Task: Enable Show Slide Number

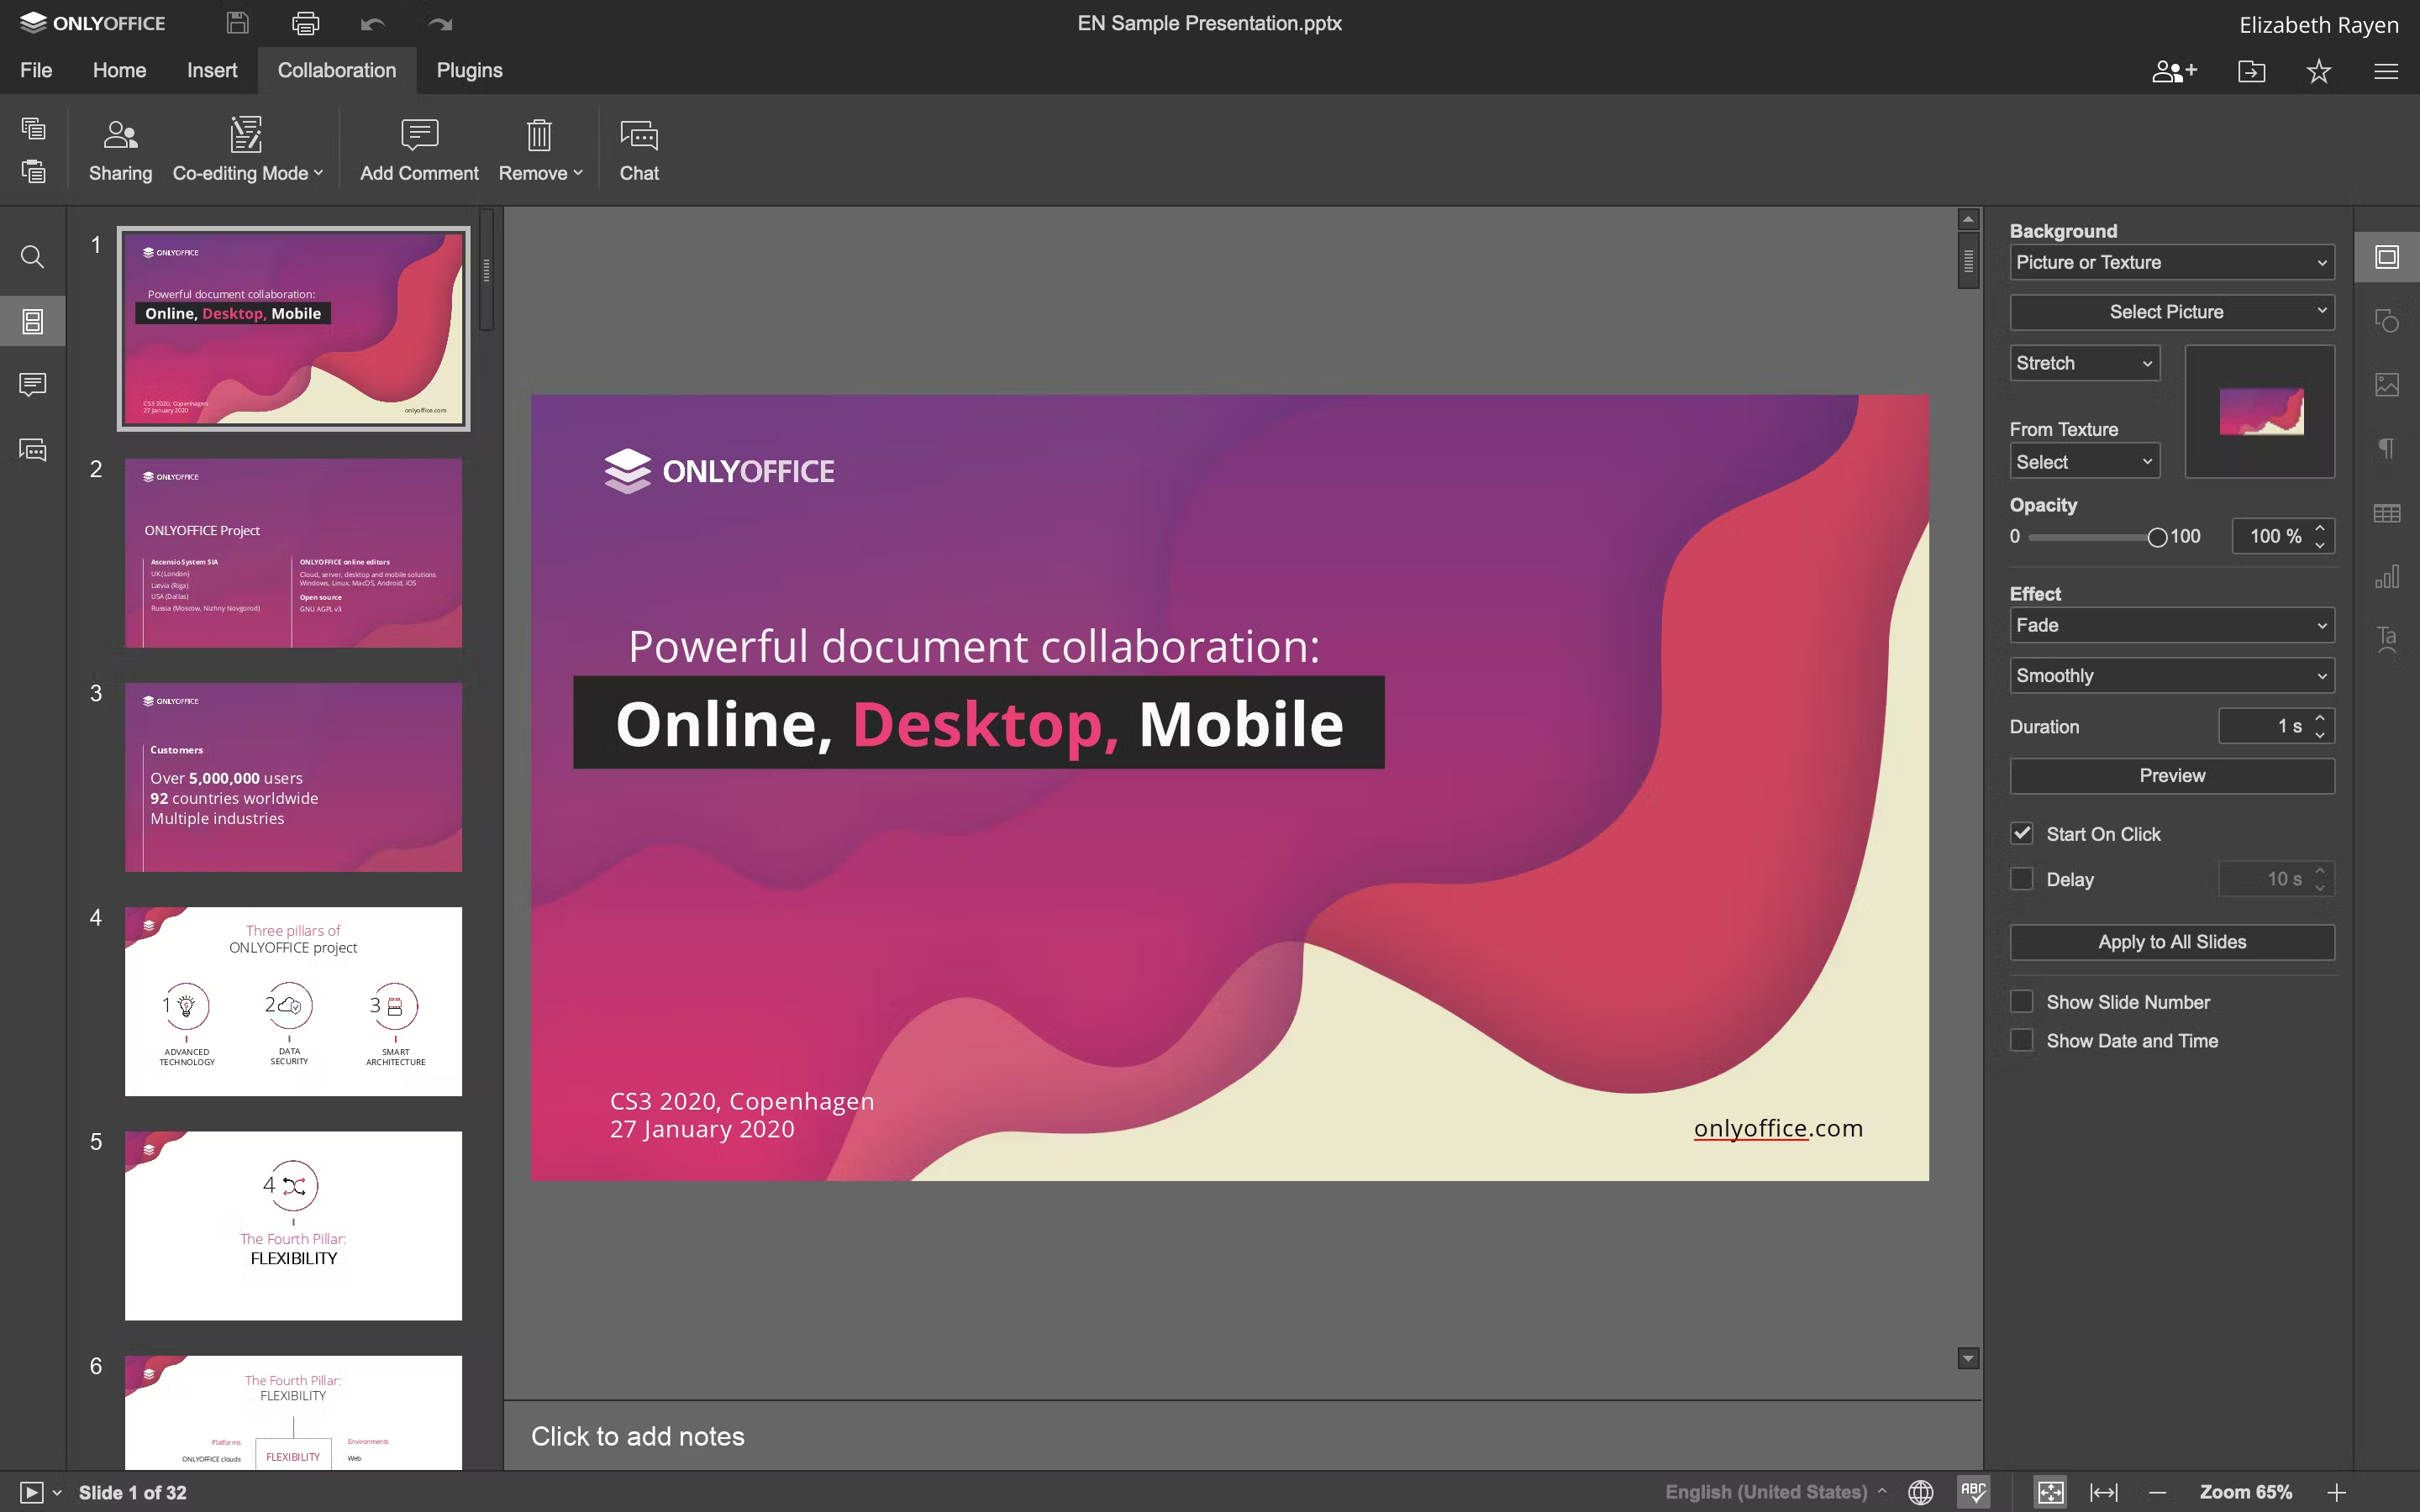Action: [x=2022, y=1001]
